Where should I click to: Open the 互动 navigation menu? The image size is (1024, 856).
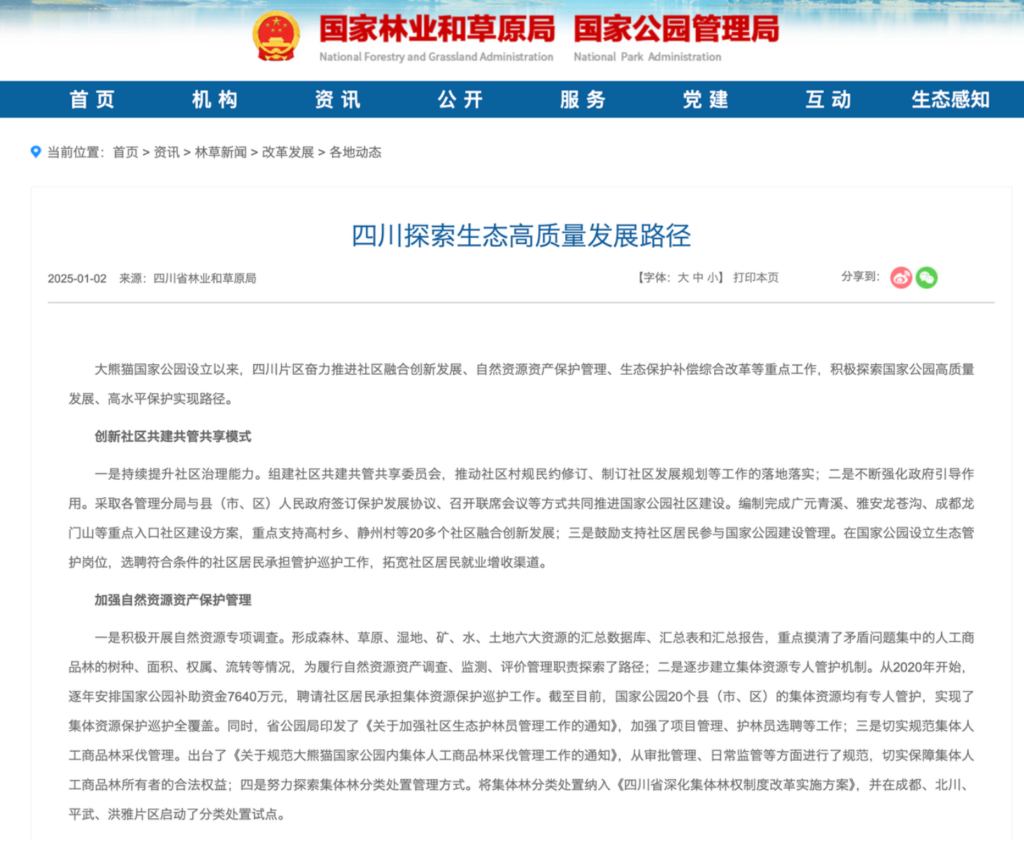[828, 99]
